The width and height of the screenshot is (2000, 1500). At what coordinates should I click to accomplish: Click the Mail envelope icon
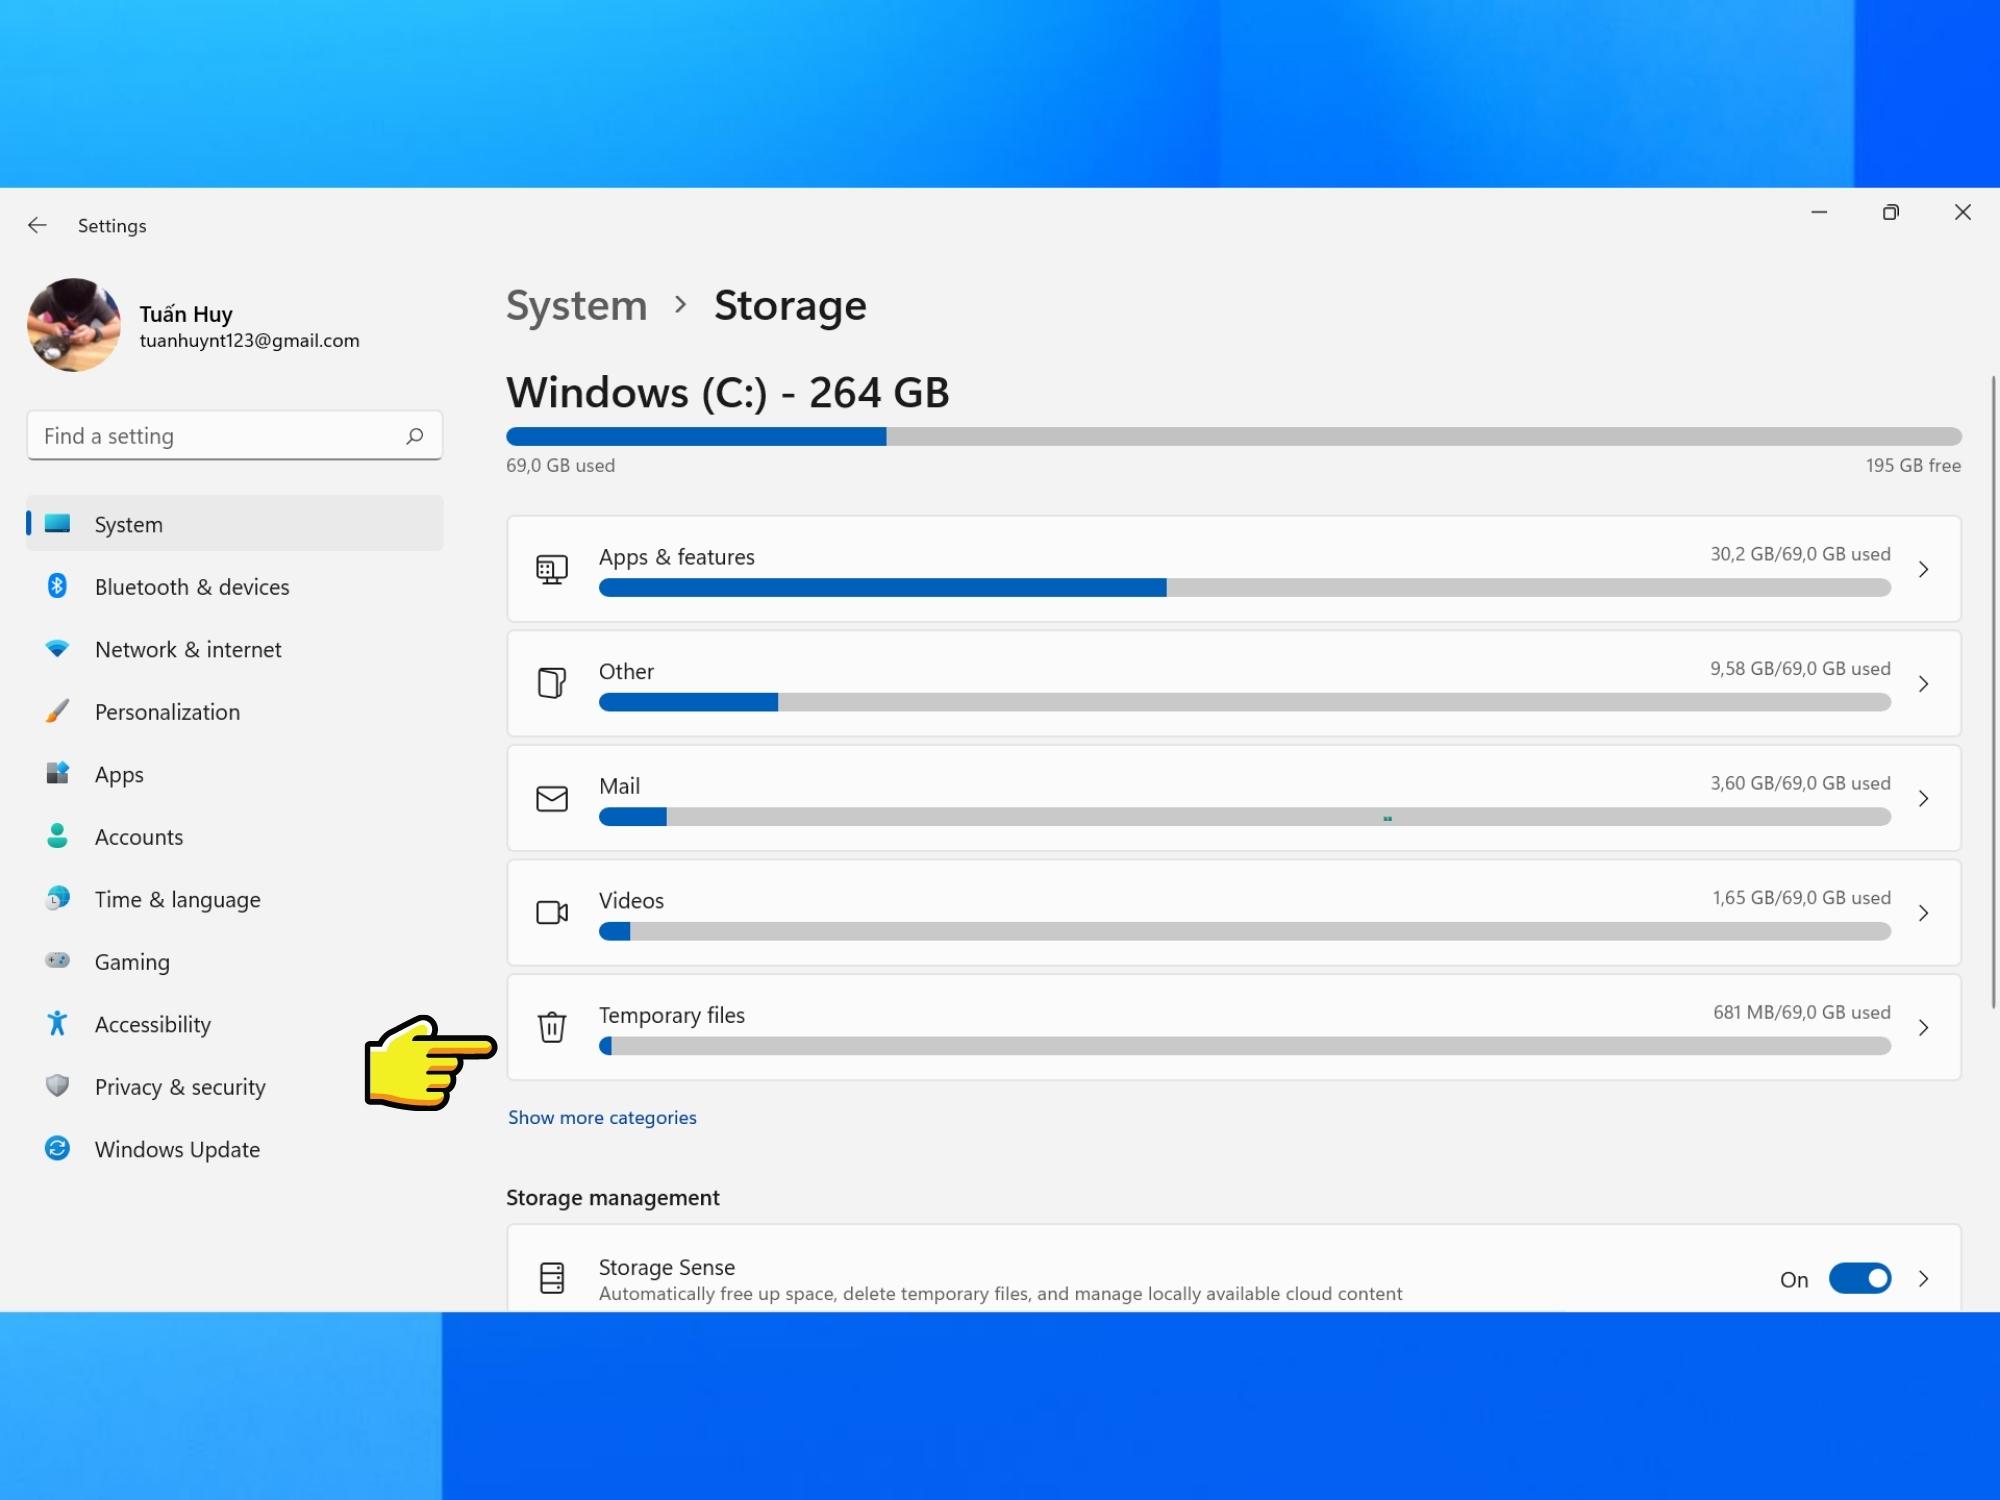pyautogui.click(x=552, y=798)
